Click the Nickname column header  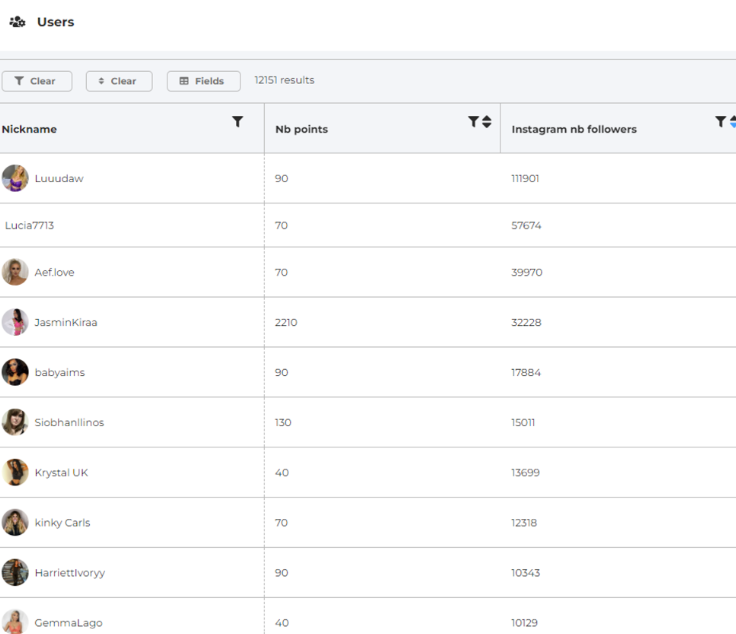coord(30,129)
